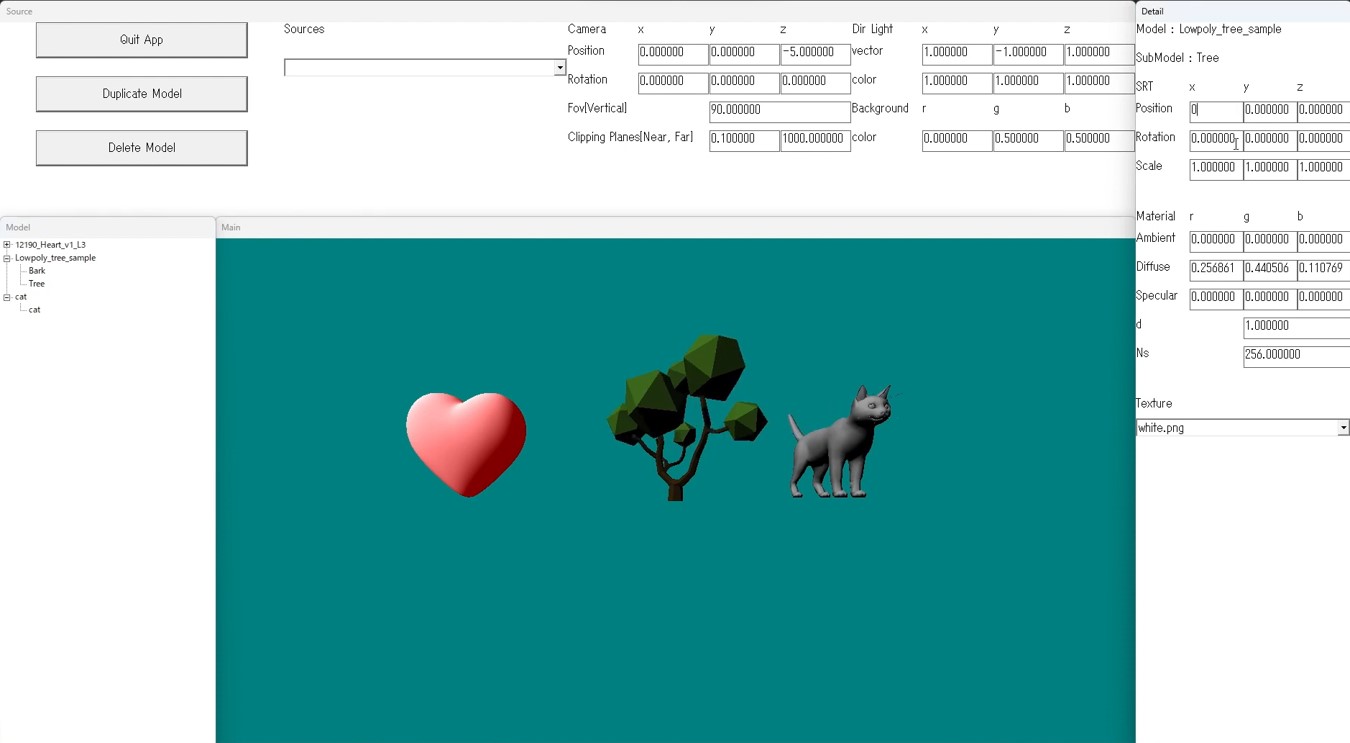1350x743 pixels.
Task: Edit SRT Position x field
Action: click(x=1216, y=111)
